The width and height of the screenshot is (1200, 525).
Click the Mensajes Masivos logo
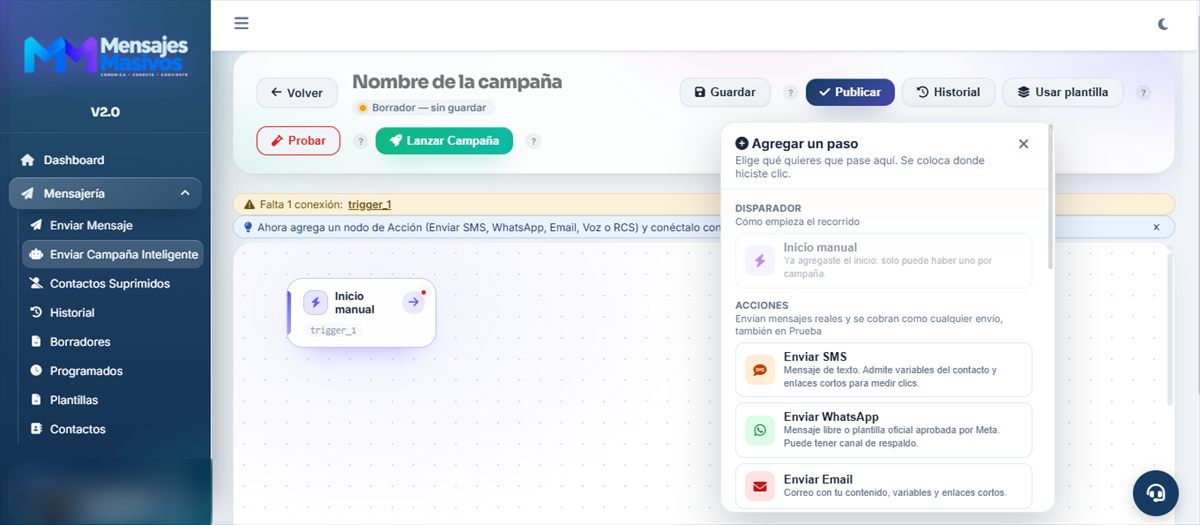pyautogui.click(x=105, y=55)
